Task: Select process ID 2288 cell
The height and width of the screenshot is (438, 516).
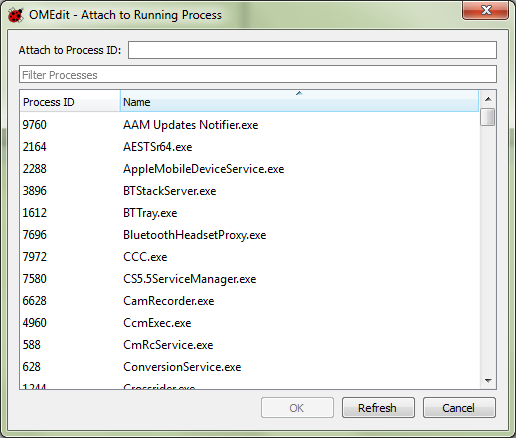Action: [35, 169]
